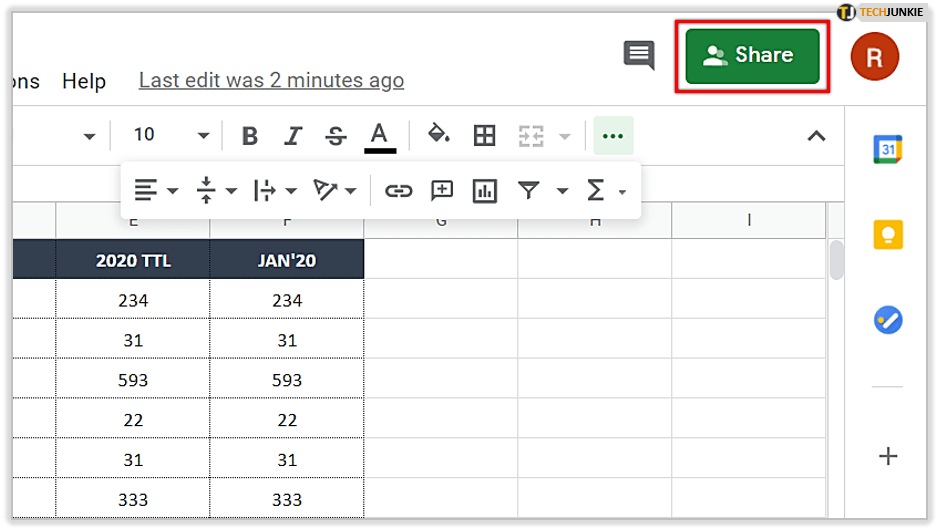
Task: Open comment history speech bubble
Action: 639,55
